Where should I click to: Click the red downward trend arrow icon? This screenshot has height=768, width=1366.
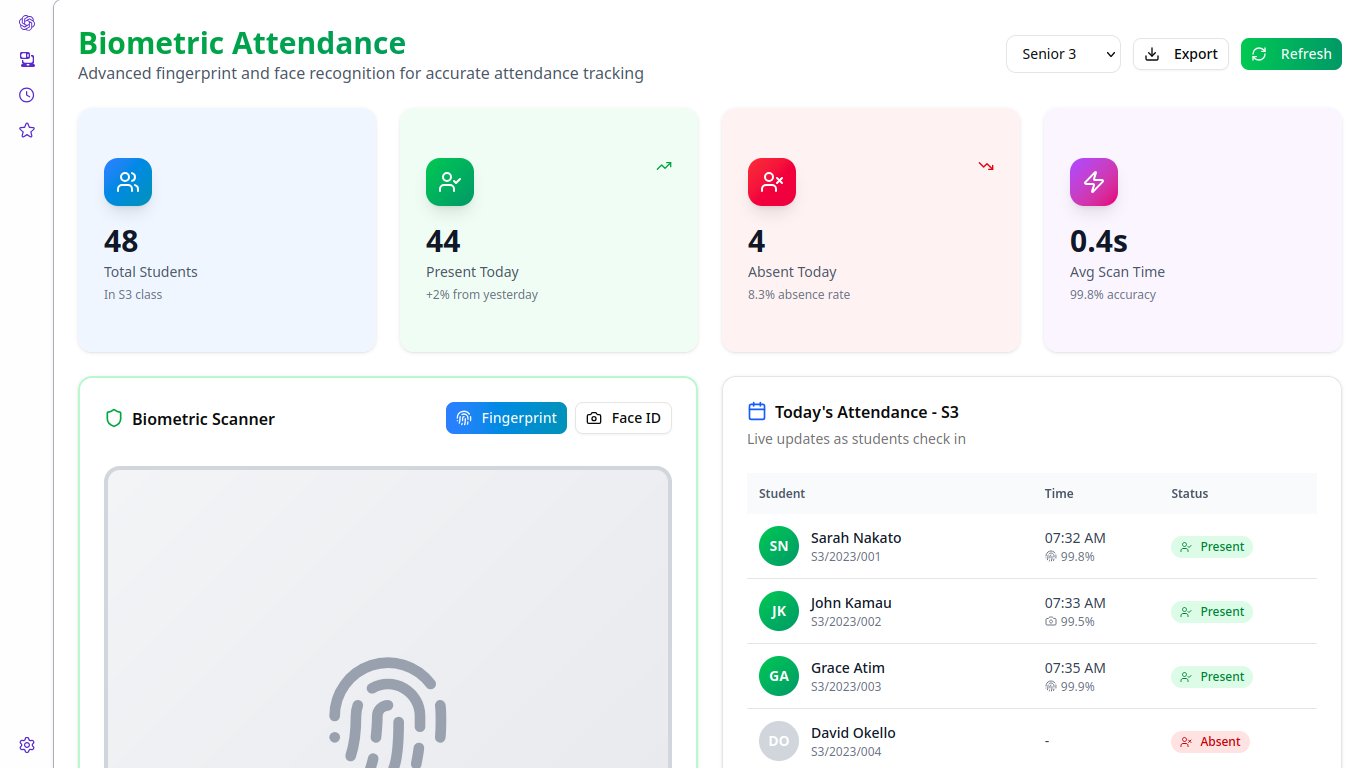click(986, 166)
